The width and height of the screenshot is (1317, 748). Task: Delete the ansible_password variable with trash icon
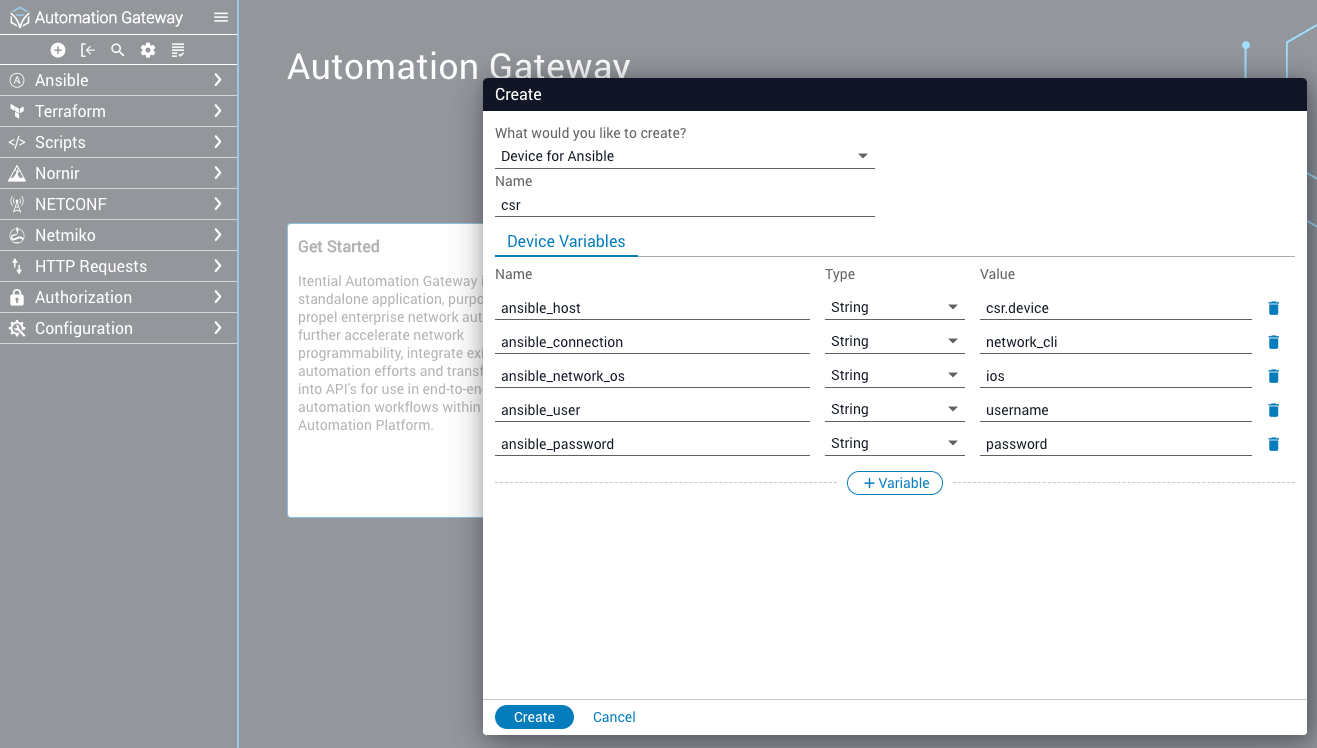pyautogui.click(x=1273, y=444)
